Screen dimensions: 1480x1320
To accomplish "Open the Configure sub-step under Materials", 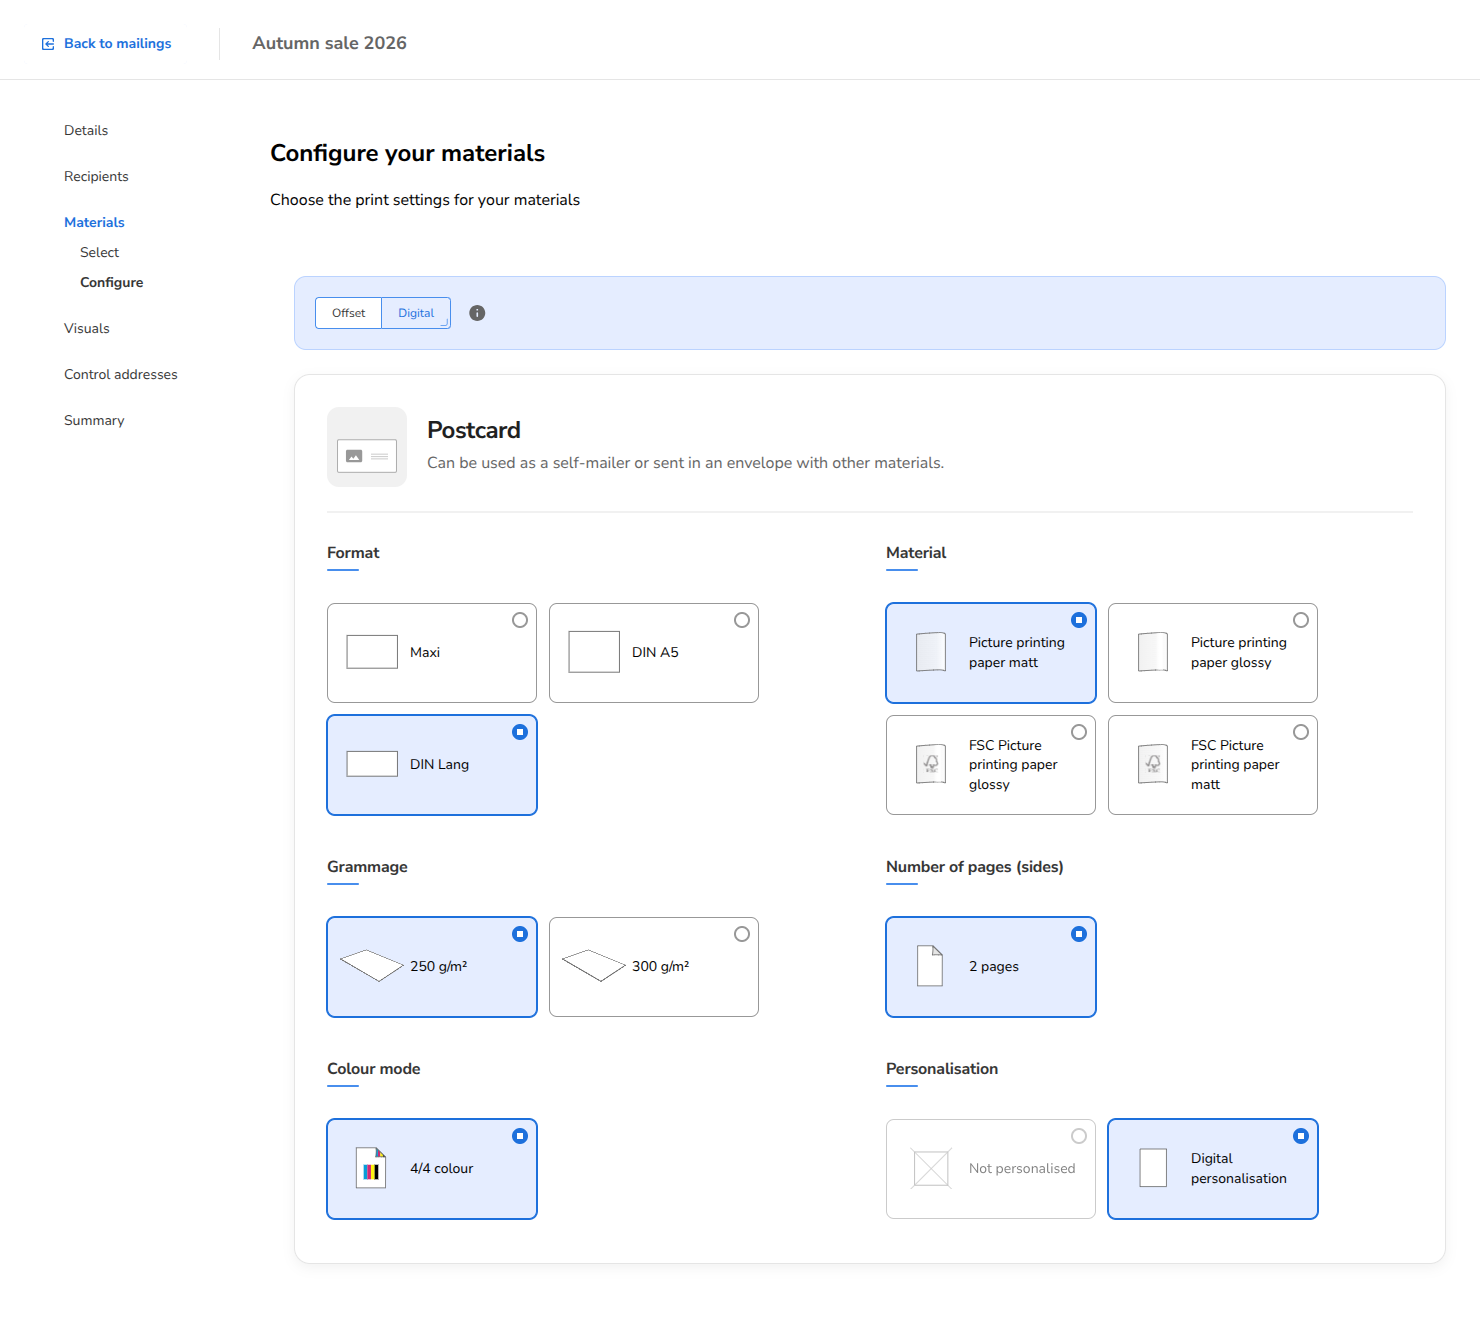I will [112, 282].
